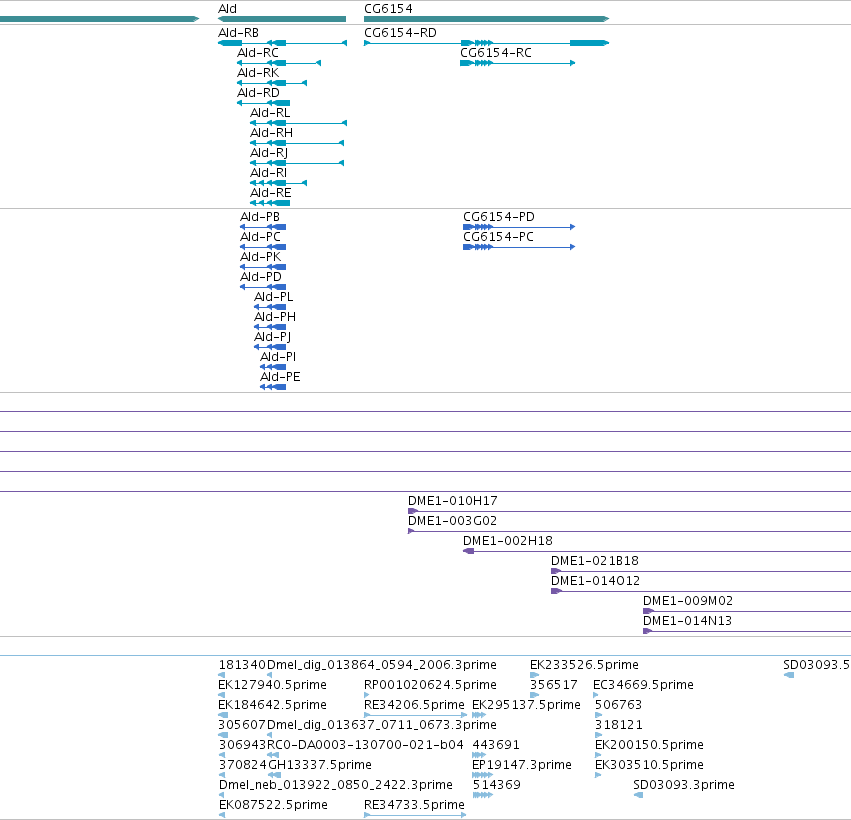Click the EK303510.5prime EST label
The width and height of the screenshot is (851, 820).
coord(649,765)
